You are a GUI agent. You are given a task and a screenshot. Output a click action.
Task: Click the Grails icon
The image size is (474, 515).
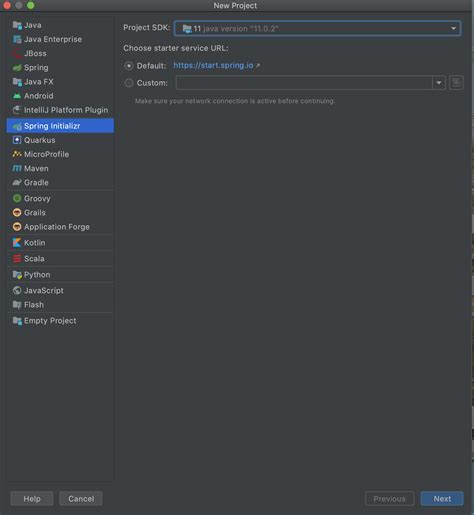tap(17, 213)
